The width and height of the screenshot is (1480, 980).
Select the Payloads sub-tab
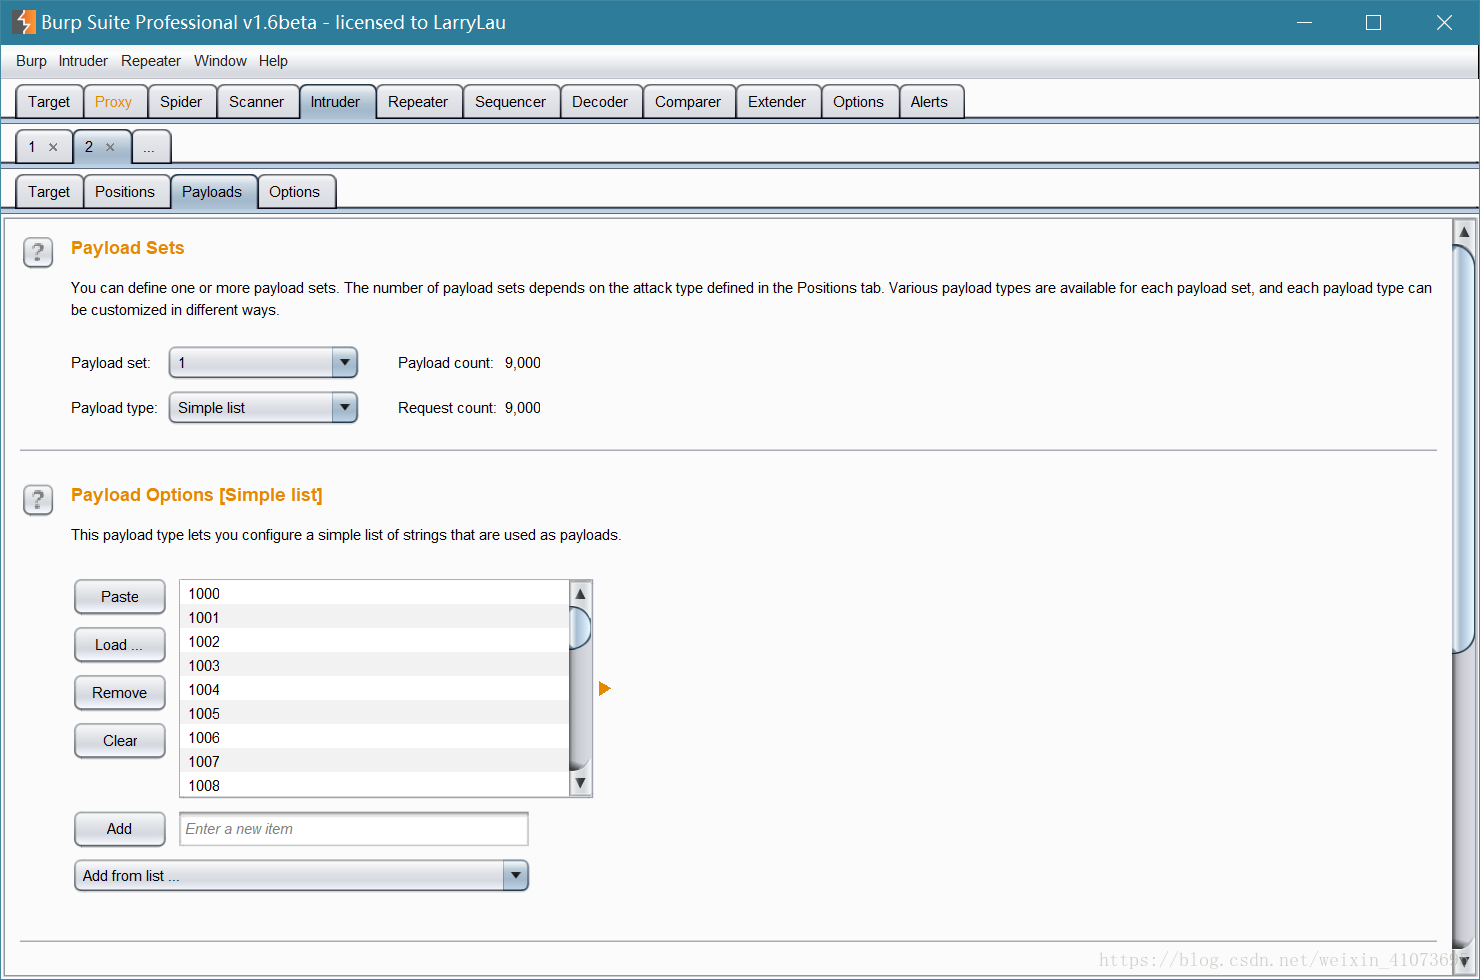click(212, 192)
